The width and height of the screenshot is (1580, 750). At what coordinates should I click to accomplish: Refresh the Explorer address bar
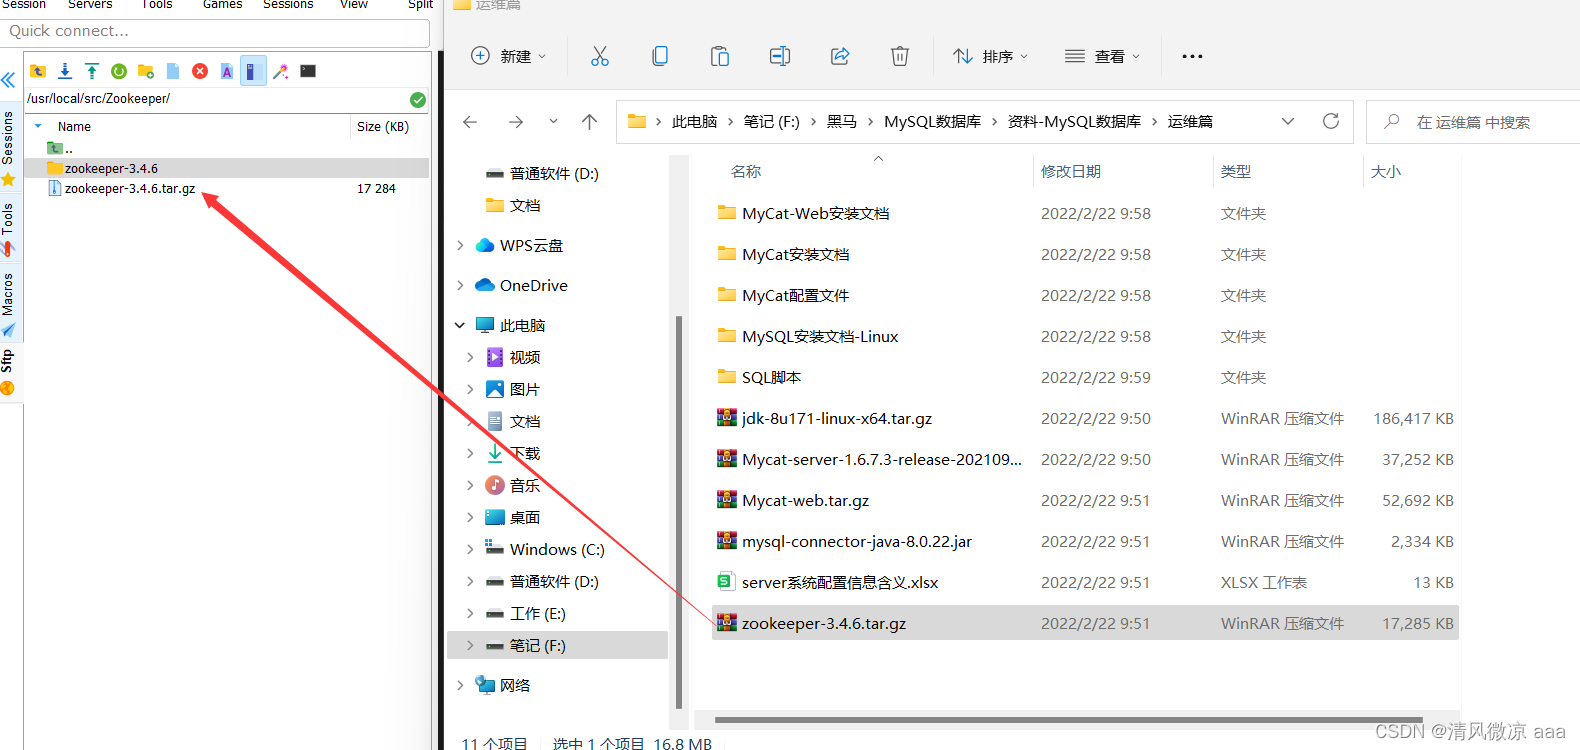click(x=1331, y=121)
